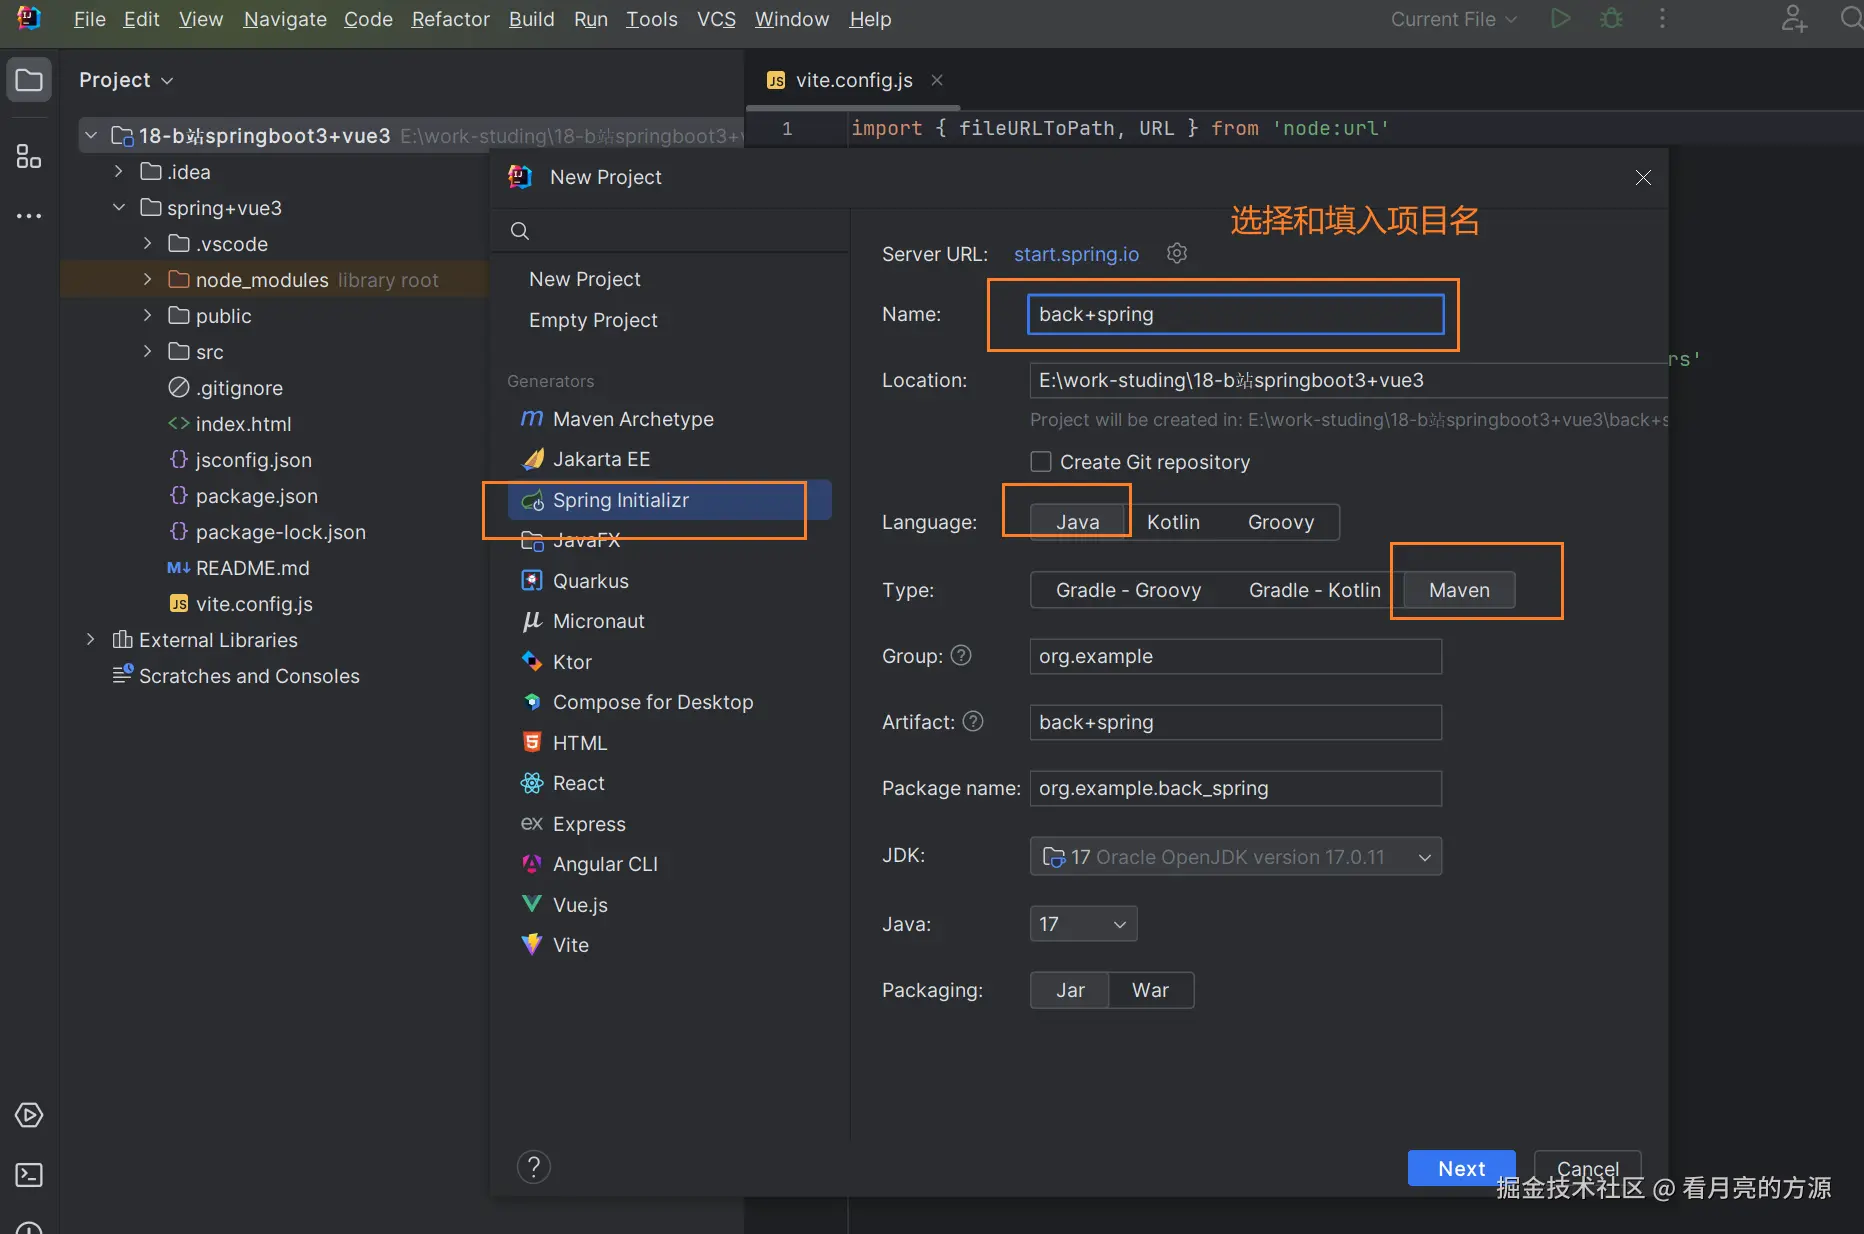Open the Project tool window folder icon
The image size is (1864, 1234).
point(29,80)
